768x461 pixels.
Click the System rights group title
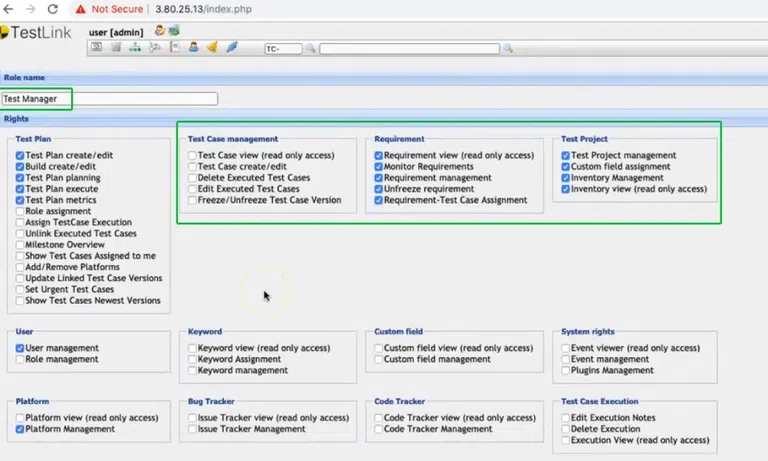tap(588, 332)
